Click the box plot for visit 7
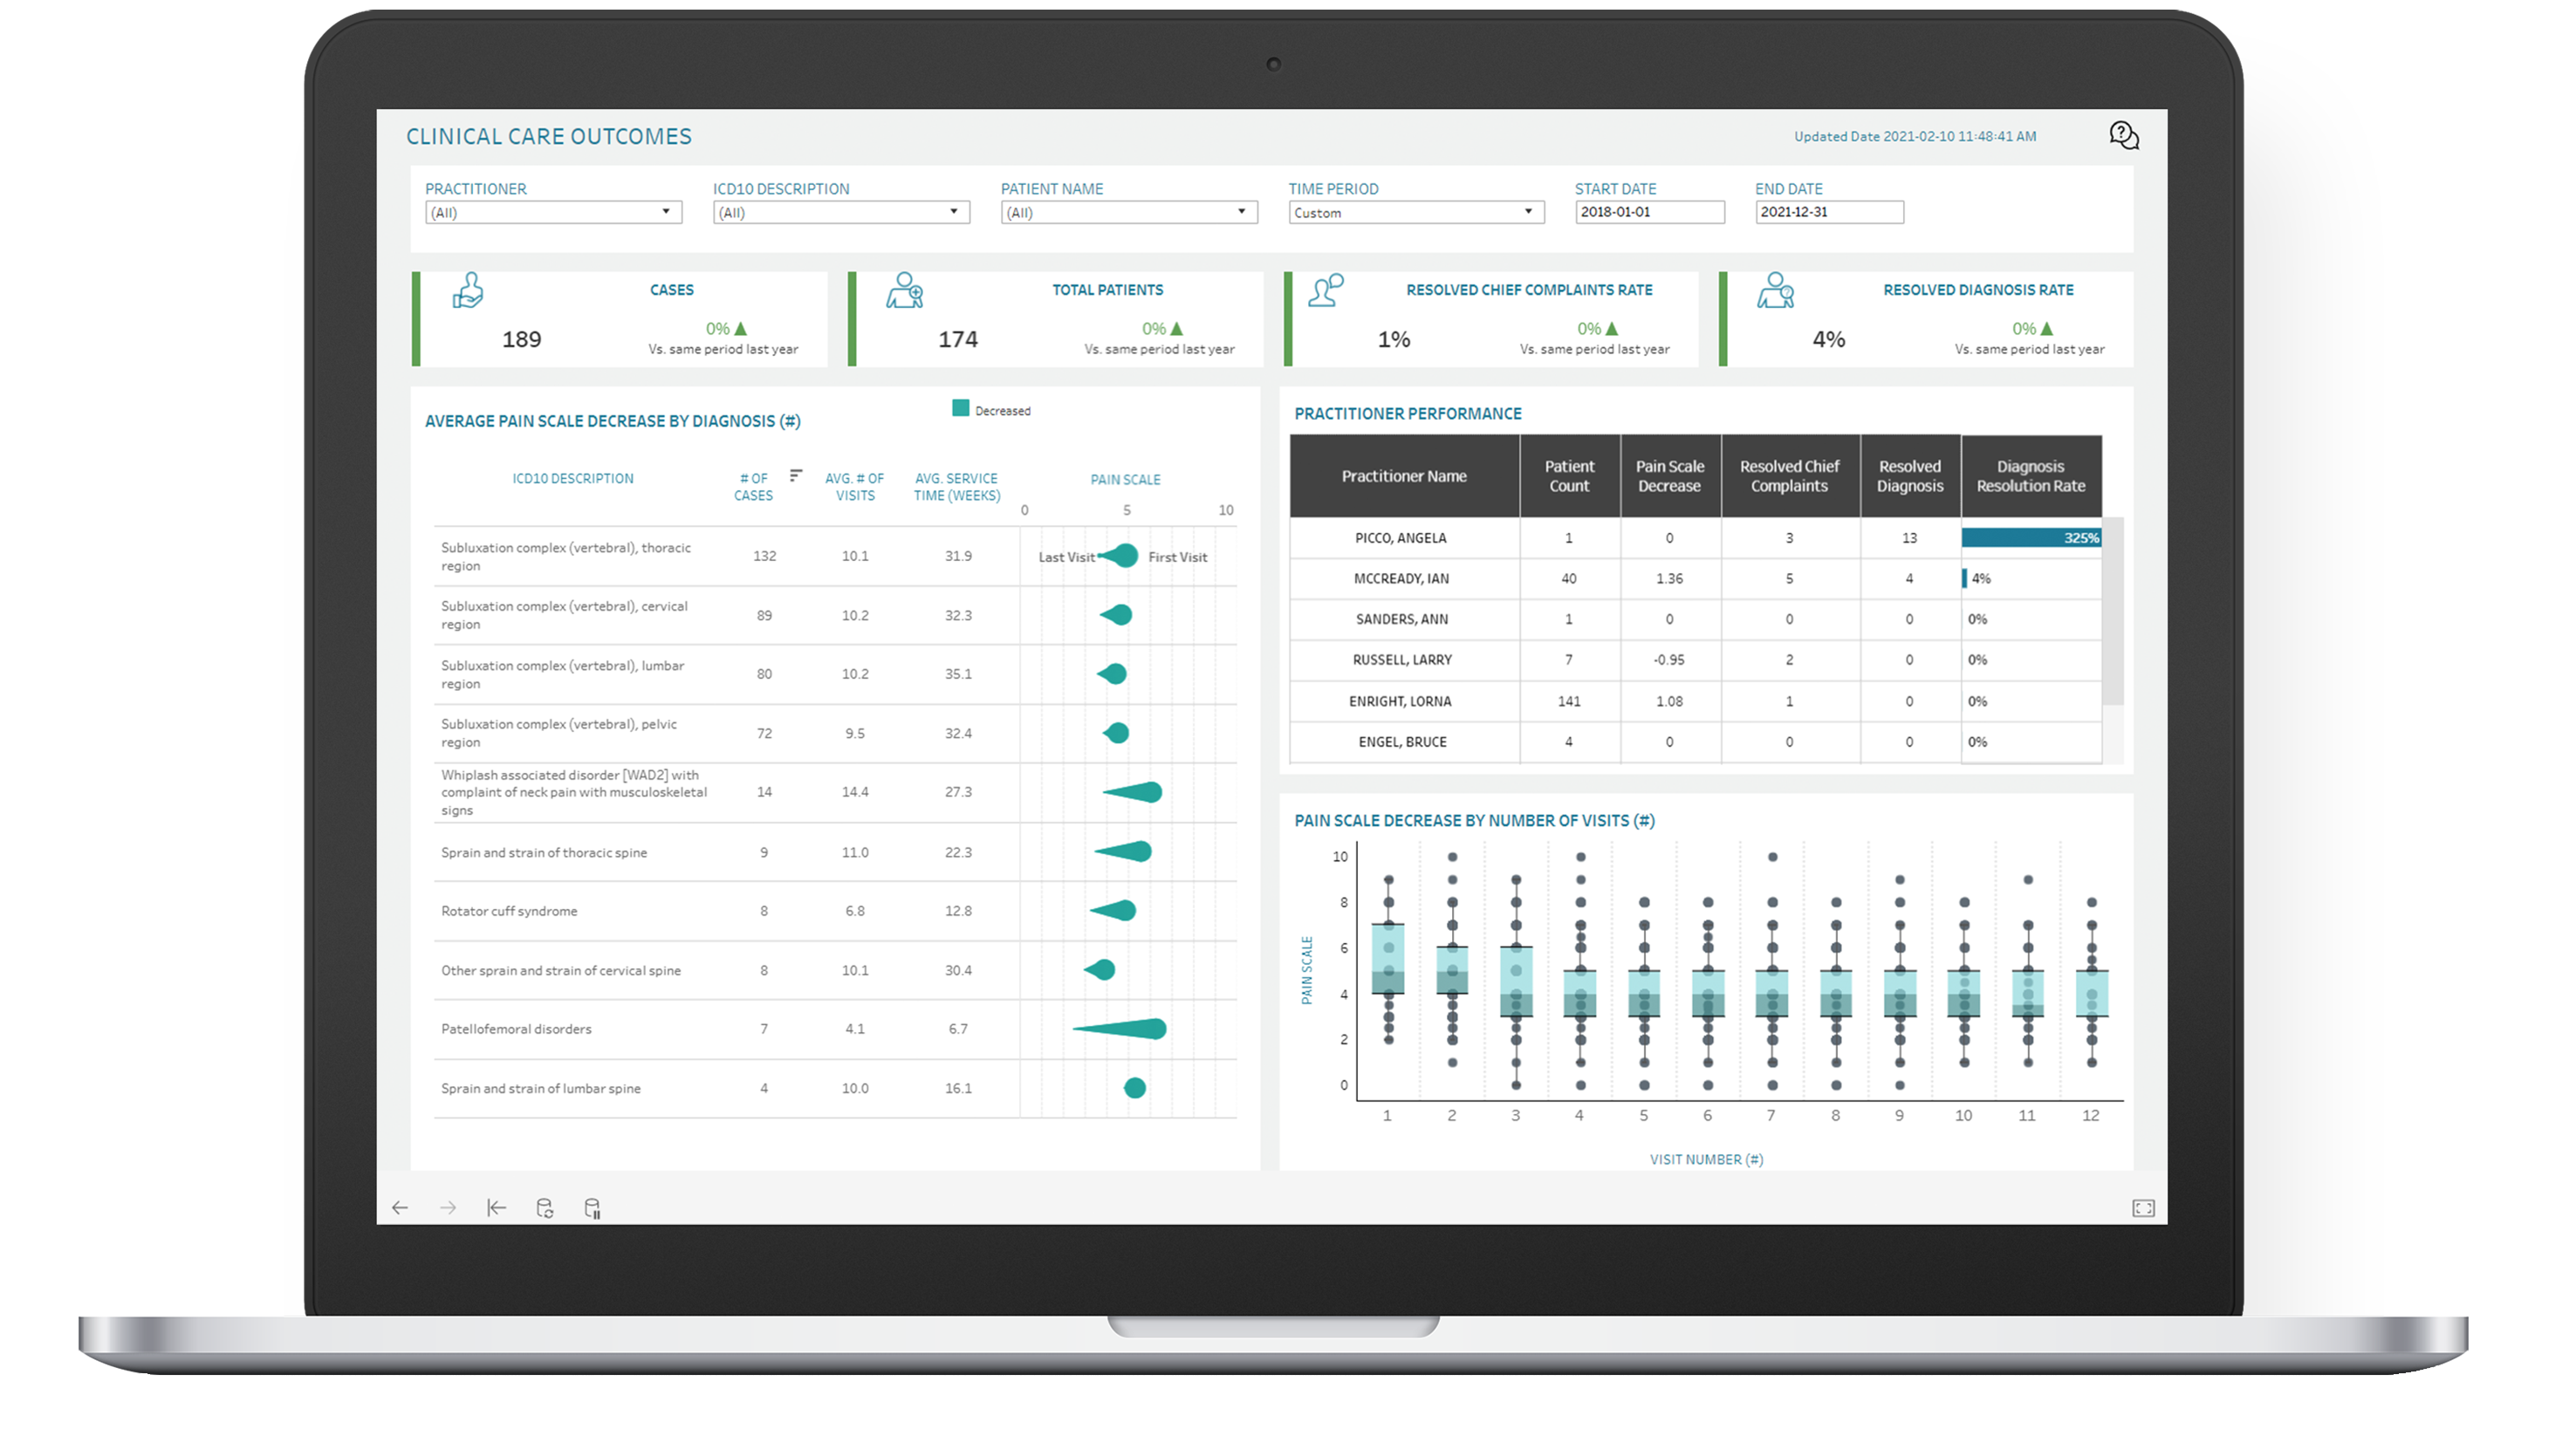The height and width of the screenshot is (1436, 2576). [1772, 993]
